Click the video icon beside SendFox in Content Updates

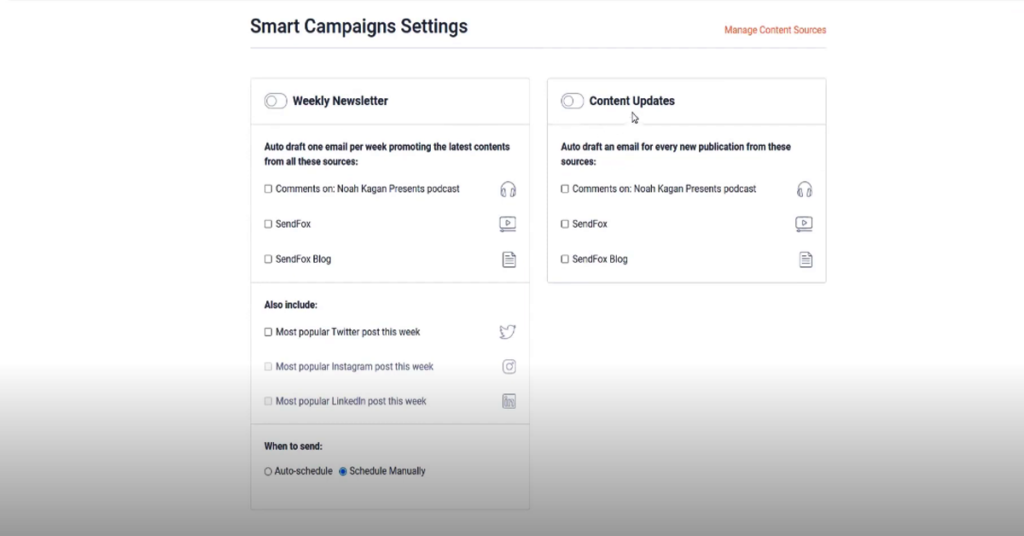pyautogui.click(x=804, y=224)
